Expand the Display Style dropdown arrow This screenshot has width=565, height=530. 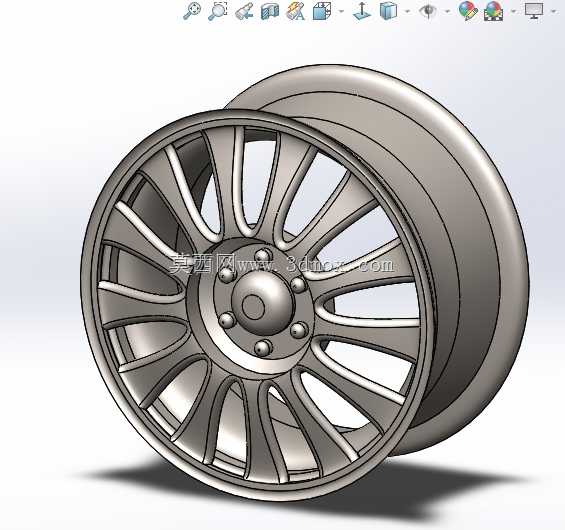(408, 11)
